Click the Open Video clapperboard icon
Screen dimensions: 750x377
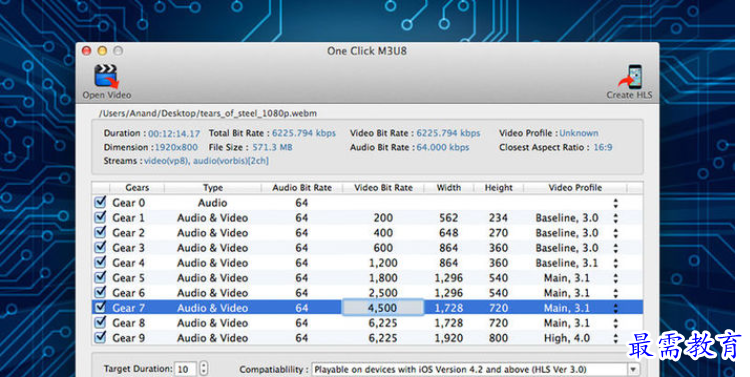(106, 77)
